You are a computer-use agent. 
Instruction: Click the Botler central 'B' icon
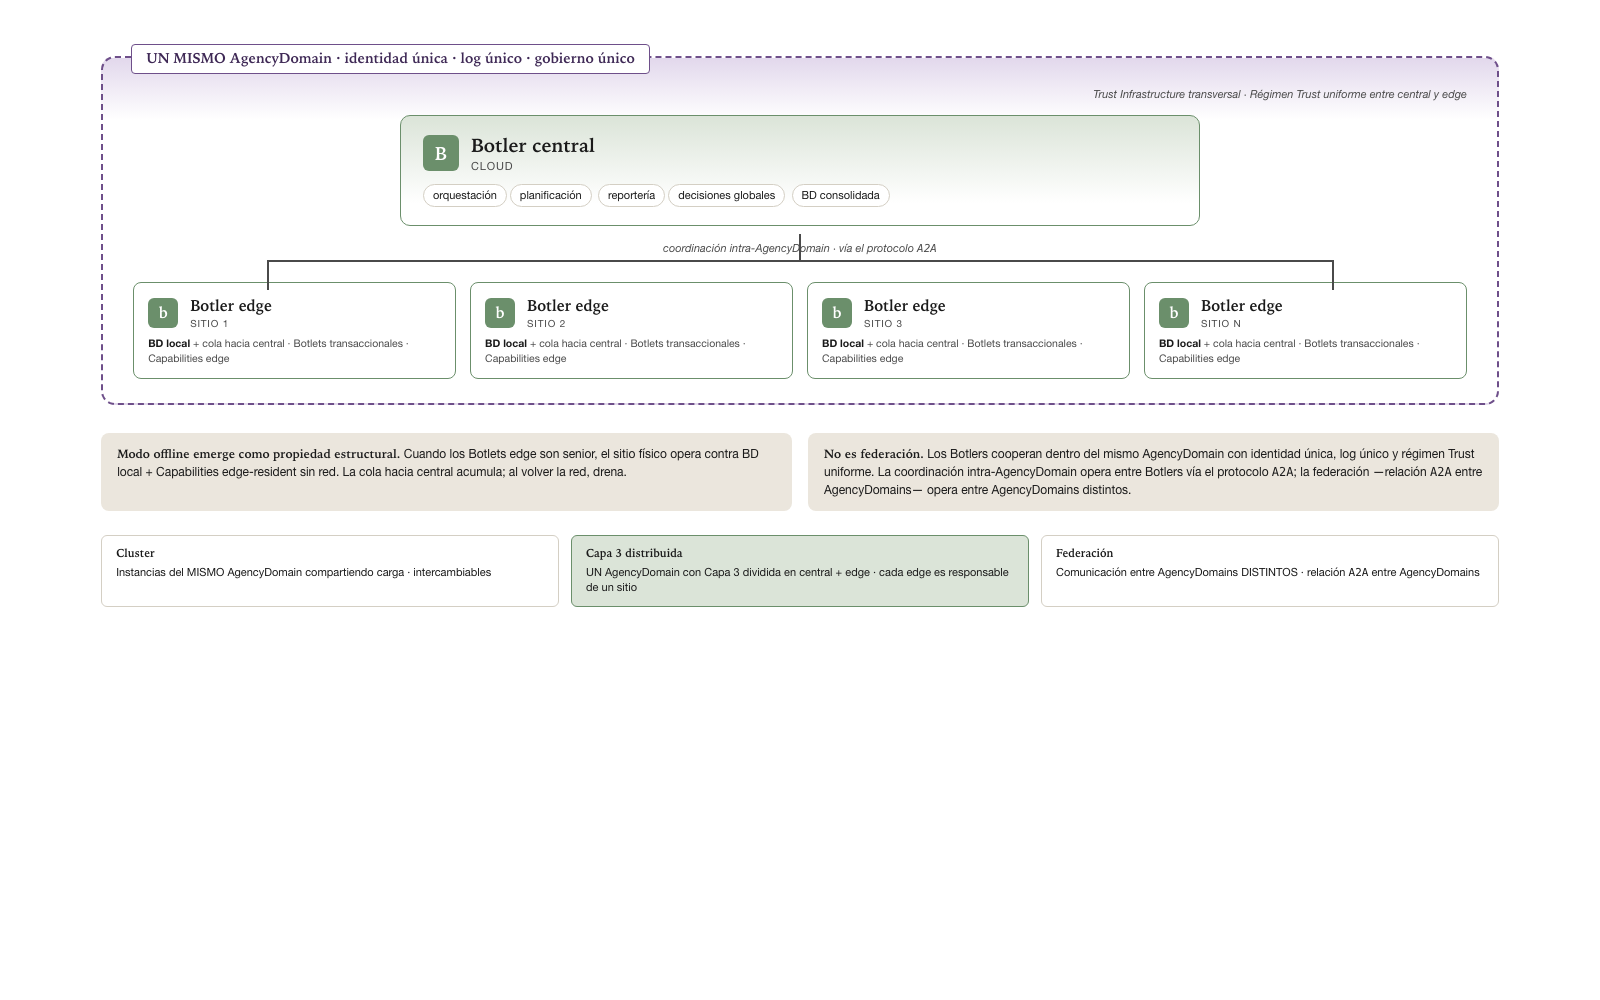441,153
